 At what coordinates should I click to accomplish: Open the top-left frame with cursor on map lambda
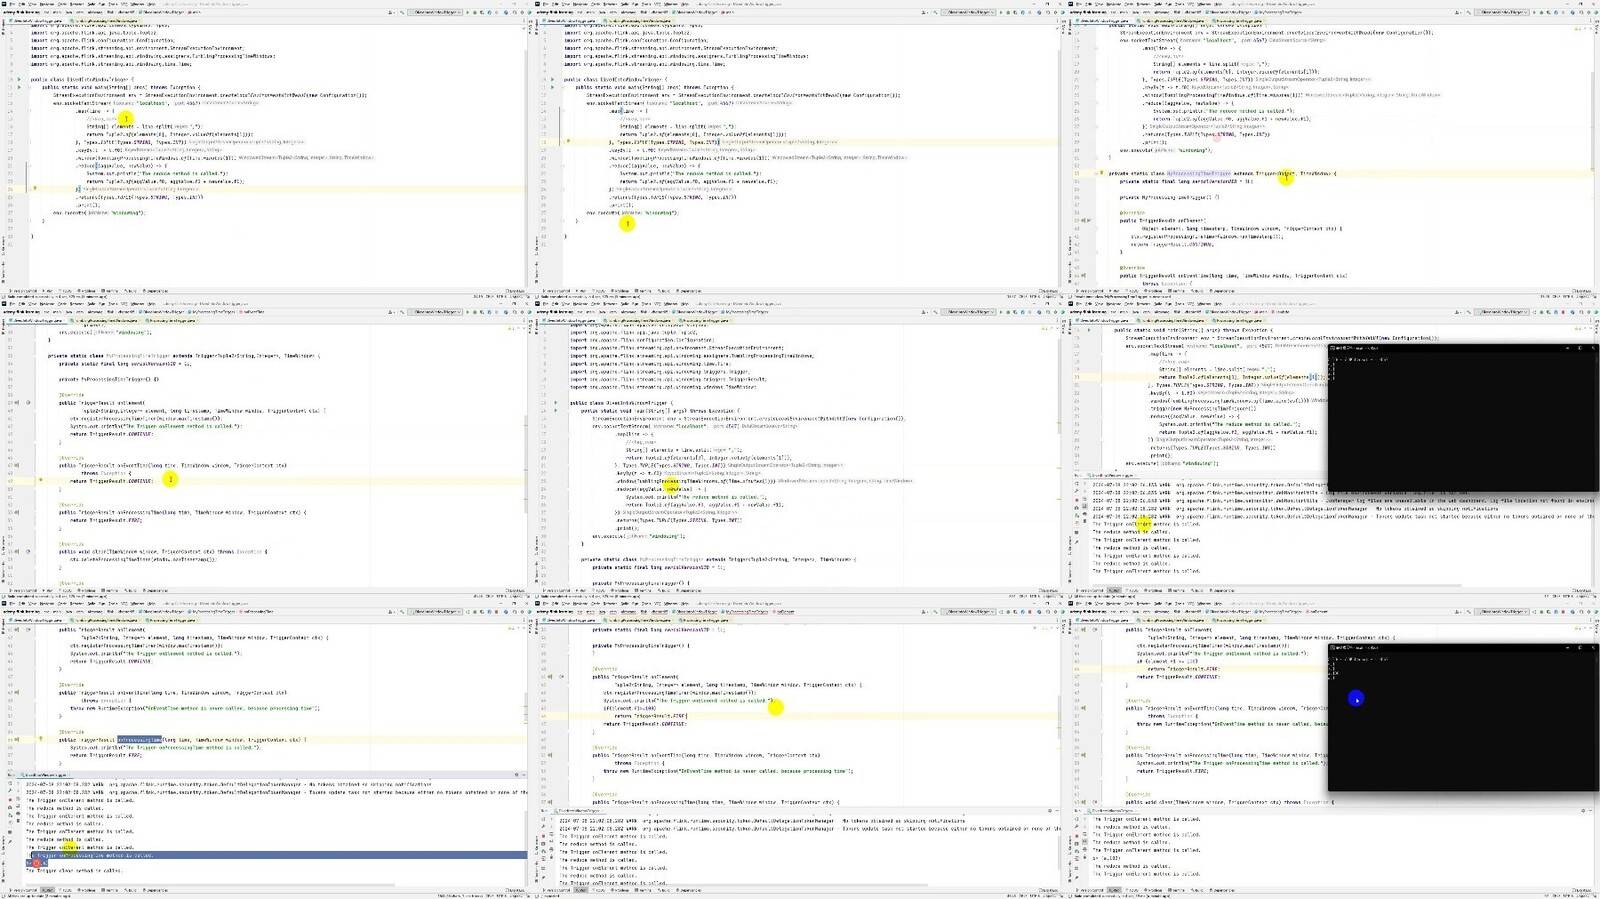tap(266, 150)
